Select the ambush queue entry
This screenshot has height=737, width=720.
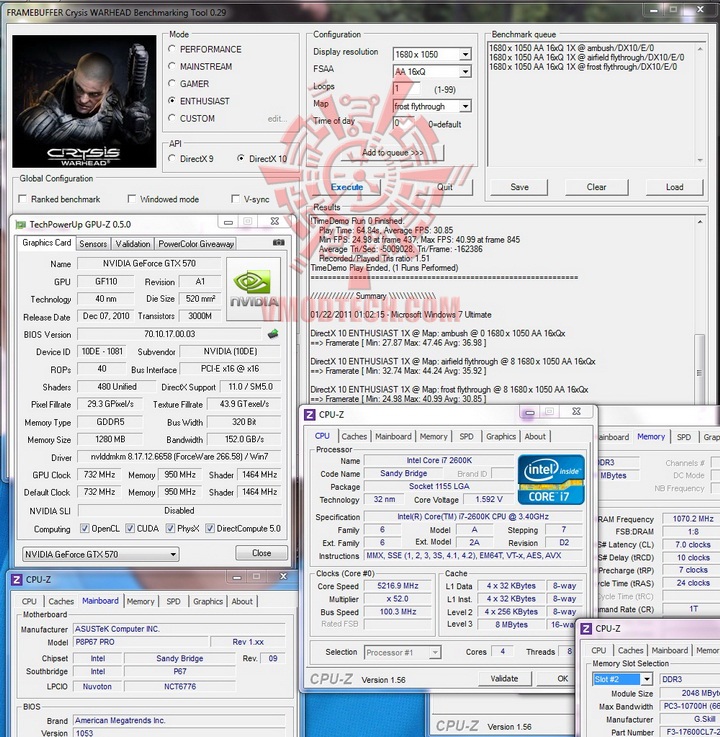[x=571, y=48]
